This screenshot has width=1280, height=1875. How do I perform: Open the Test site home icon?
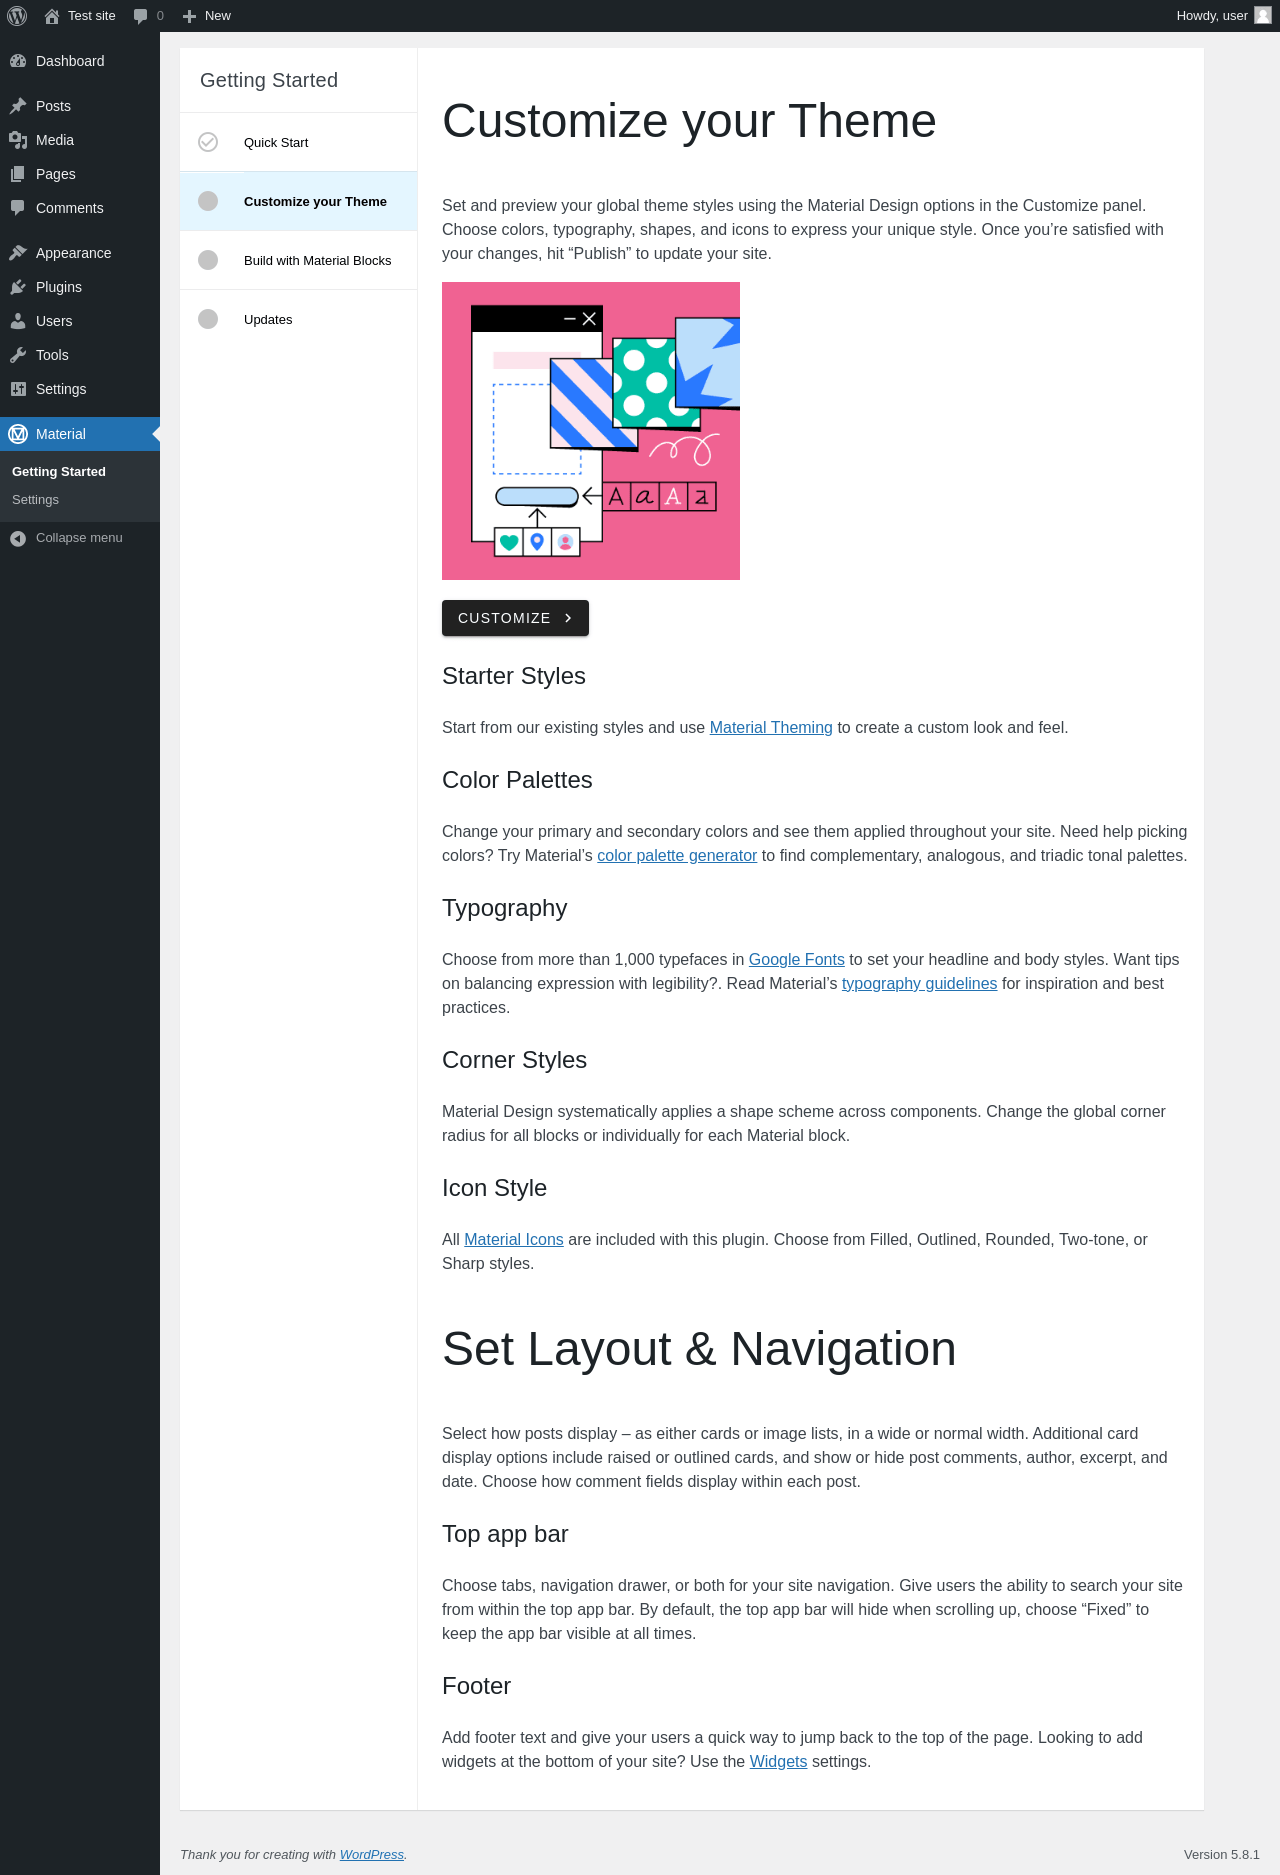[x=52, y=16]
